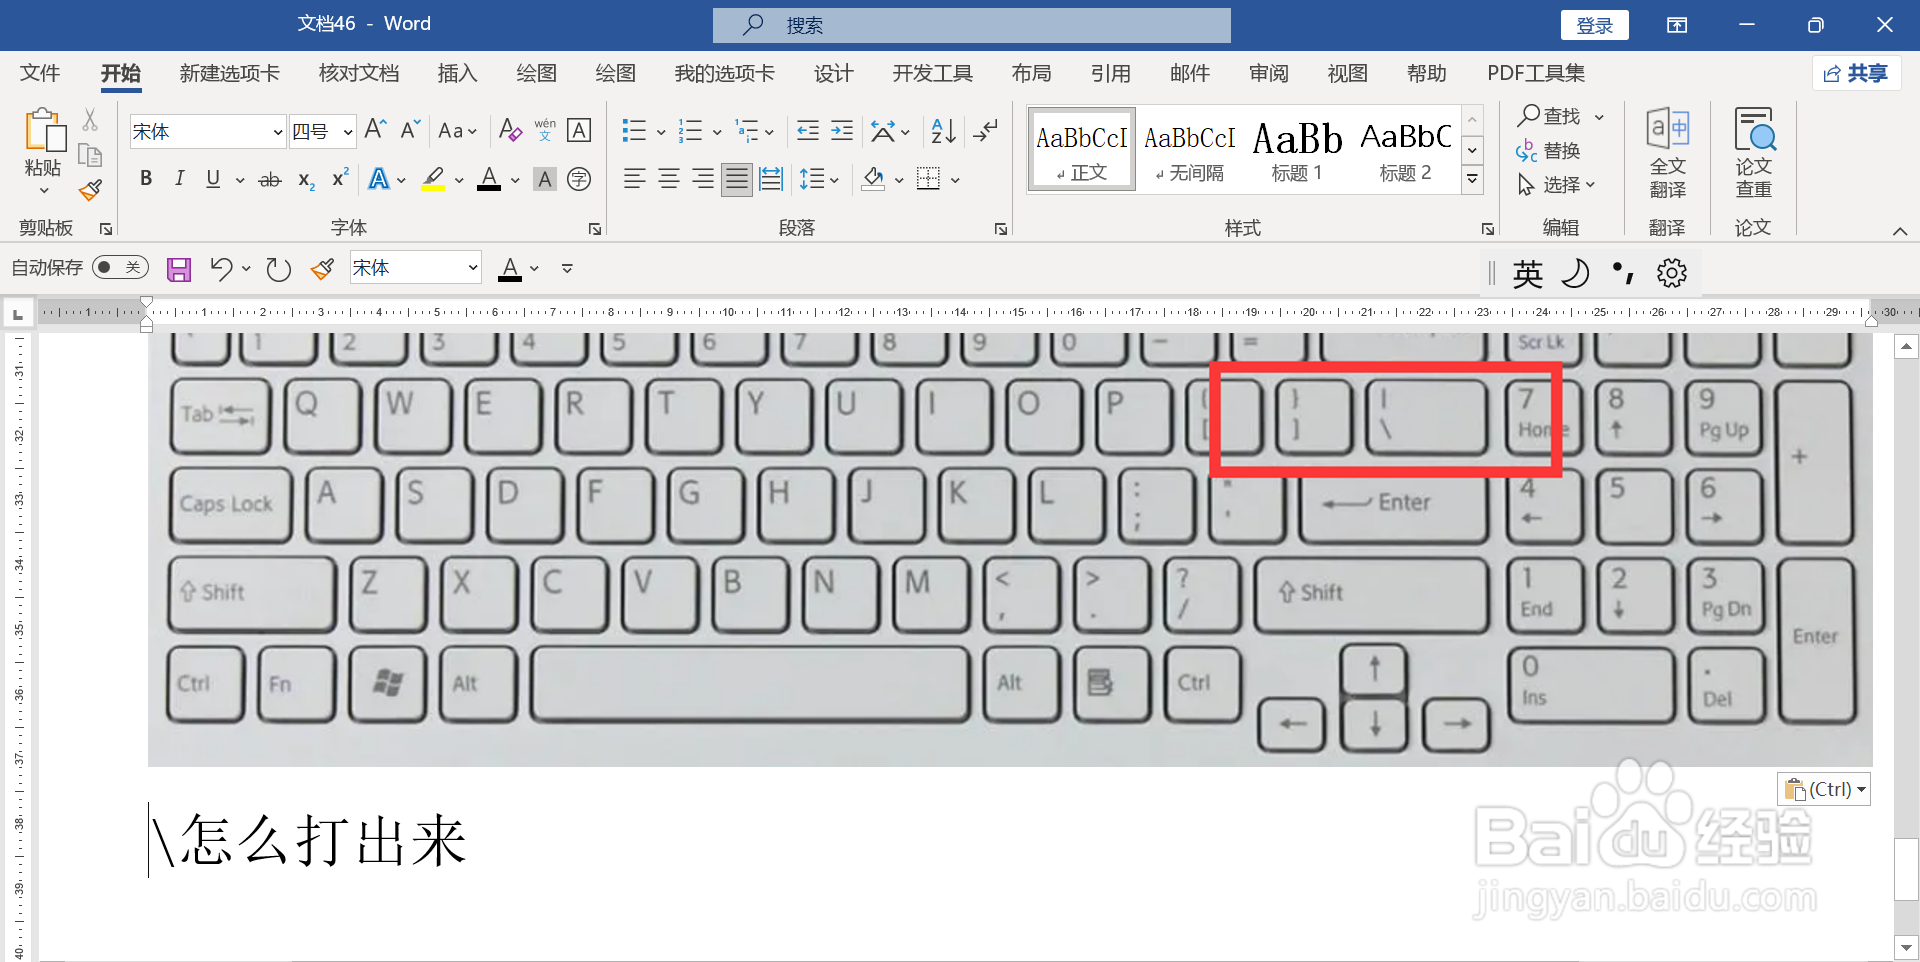Apply yellow text highlight color
1920x962 pixels.
point(433,179)
